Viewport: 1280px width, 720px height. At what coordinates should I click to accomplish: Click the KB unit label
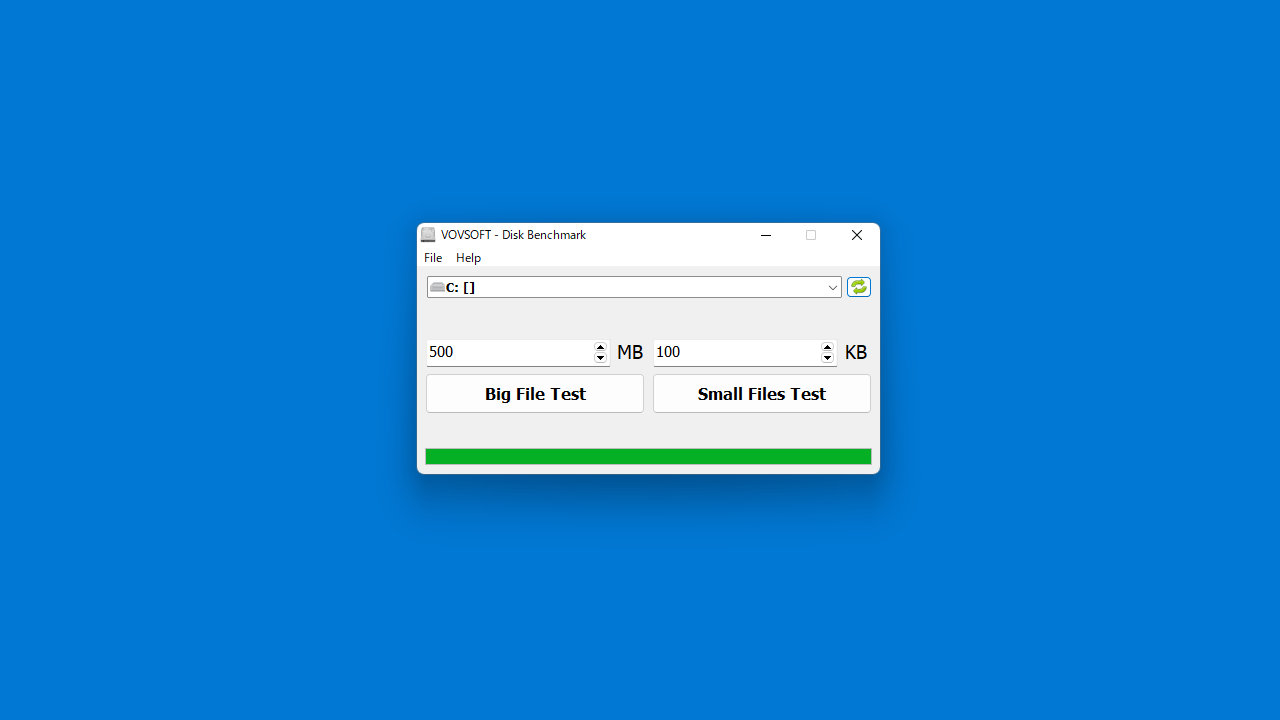(856, 353)
